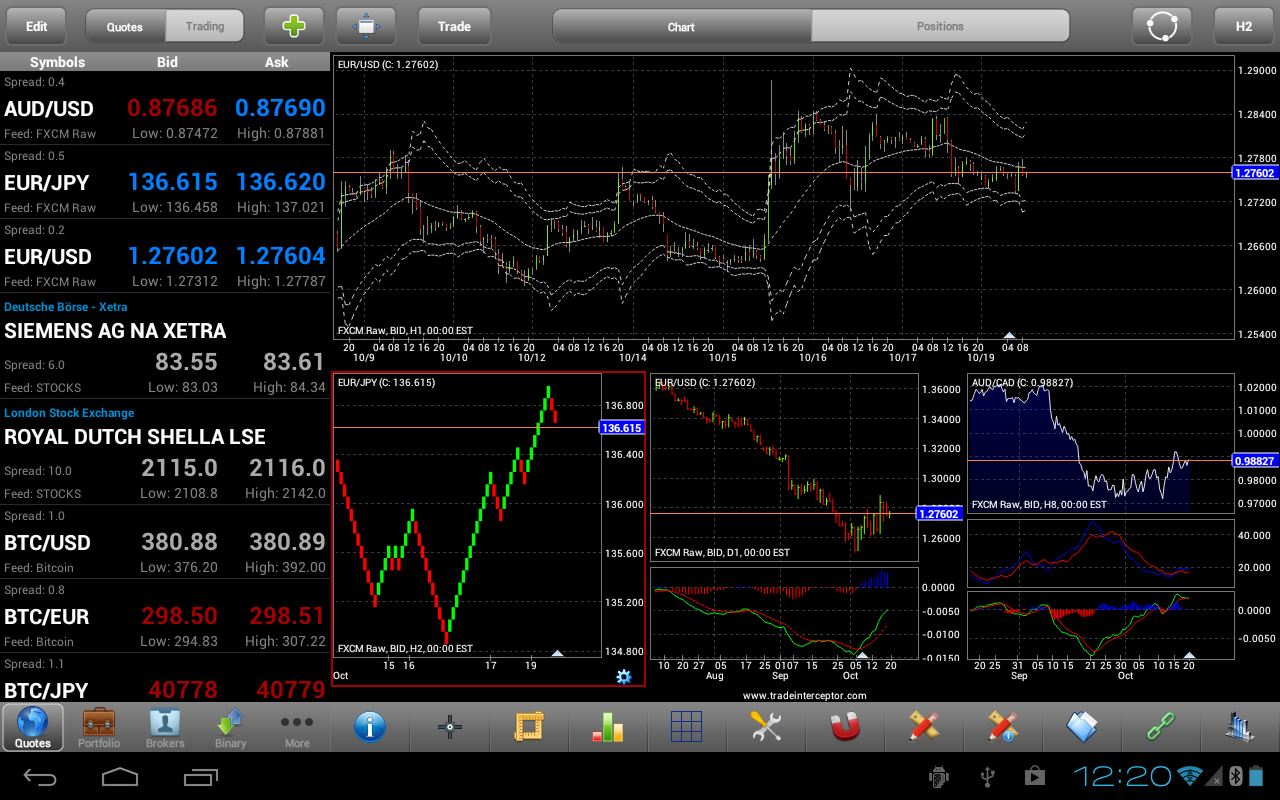Open the blue histogram indicators icon
This screenshot has width=1280, height=800.
[1241, 727]
